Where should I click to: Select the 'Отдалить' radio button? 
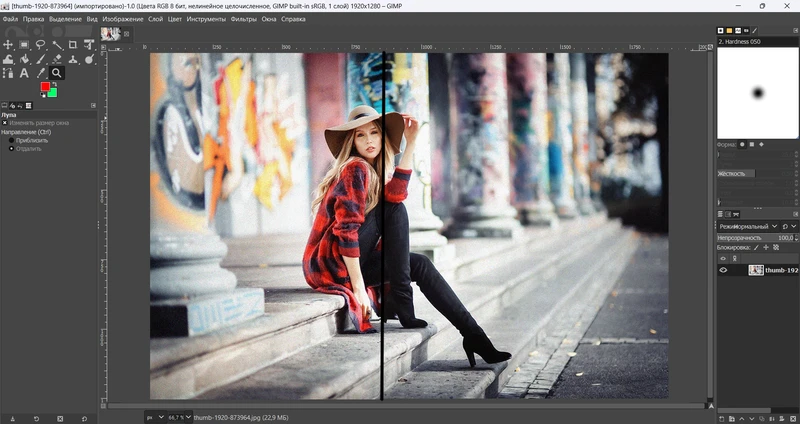click(11, 148)
